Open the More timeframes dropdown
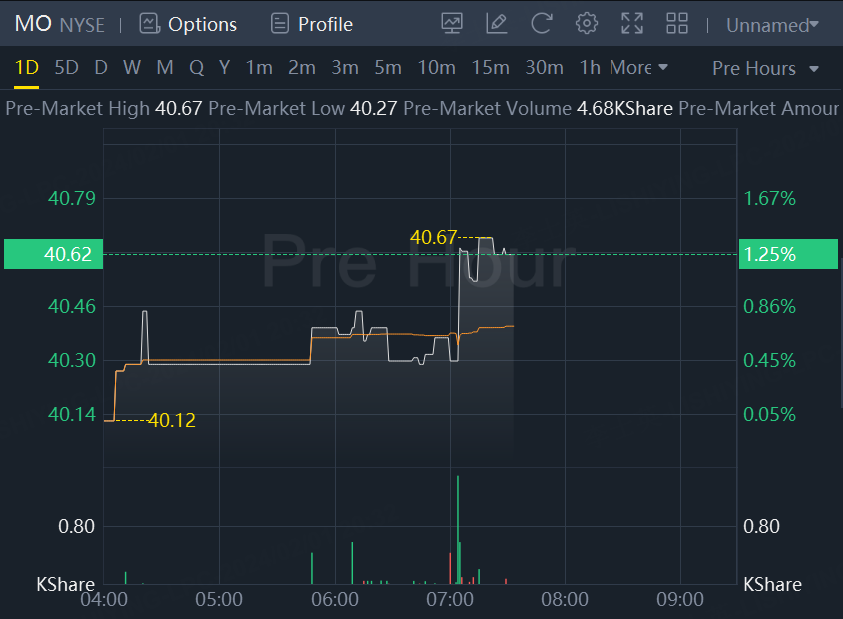The width and height of the screenshot is (843, 619). click(639, 68)
